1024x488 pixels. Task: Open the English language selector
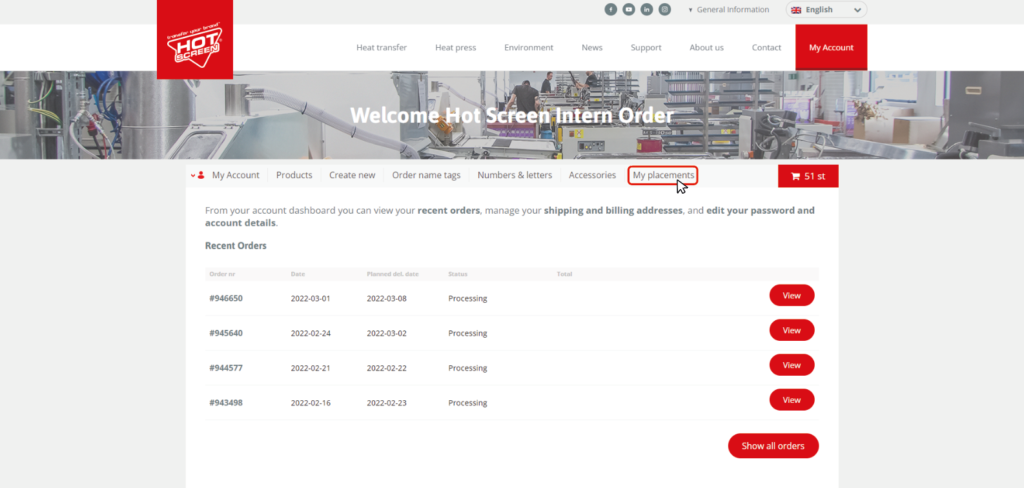click(826, 10)
